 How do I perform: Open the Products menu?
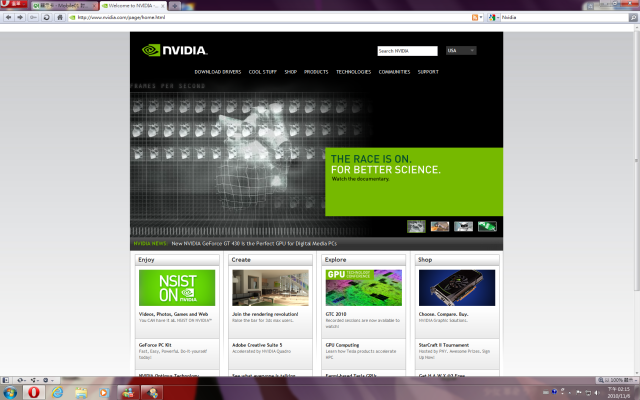(x=316, y=72)
